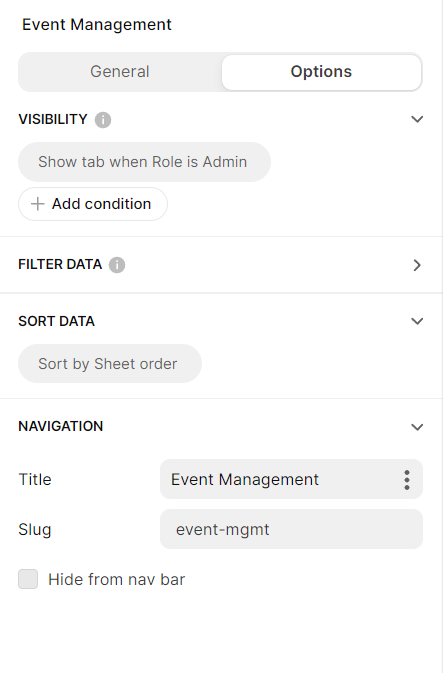Collapse the Navigation section chevron

[417, 427]
